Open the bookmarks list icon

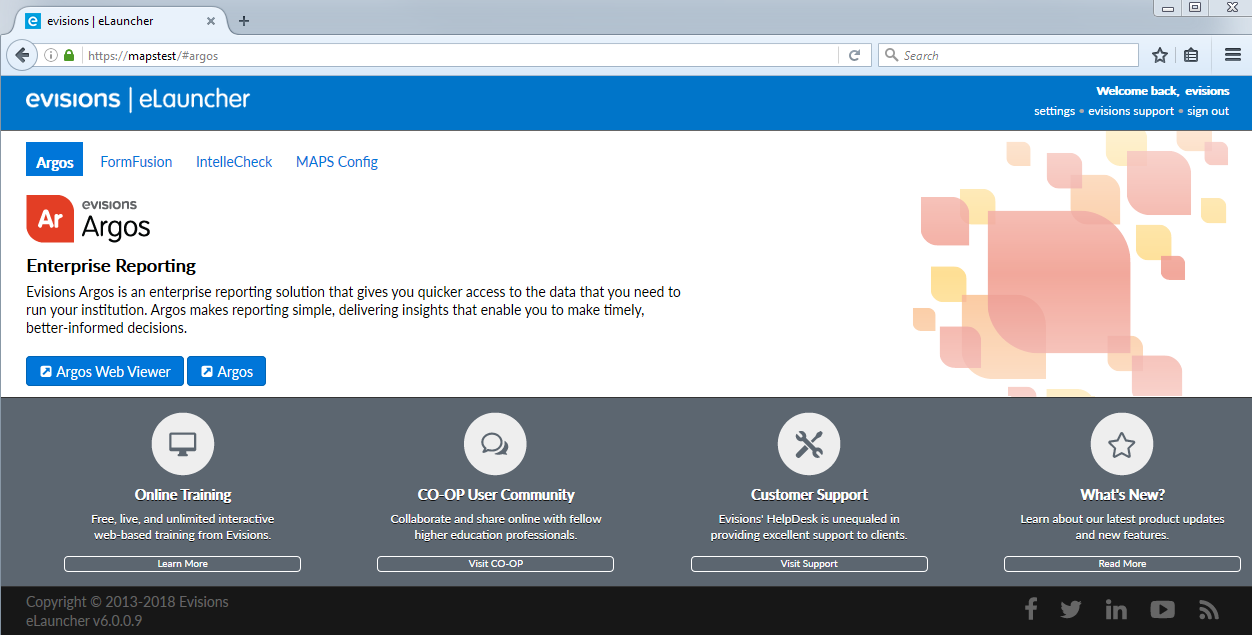click(1191, 55)
